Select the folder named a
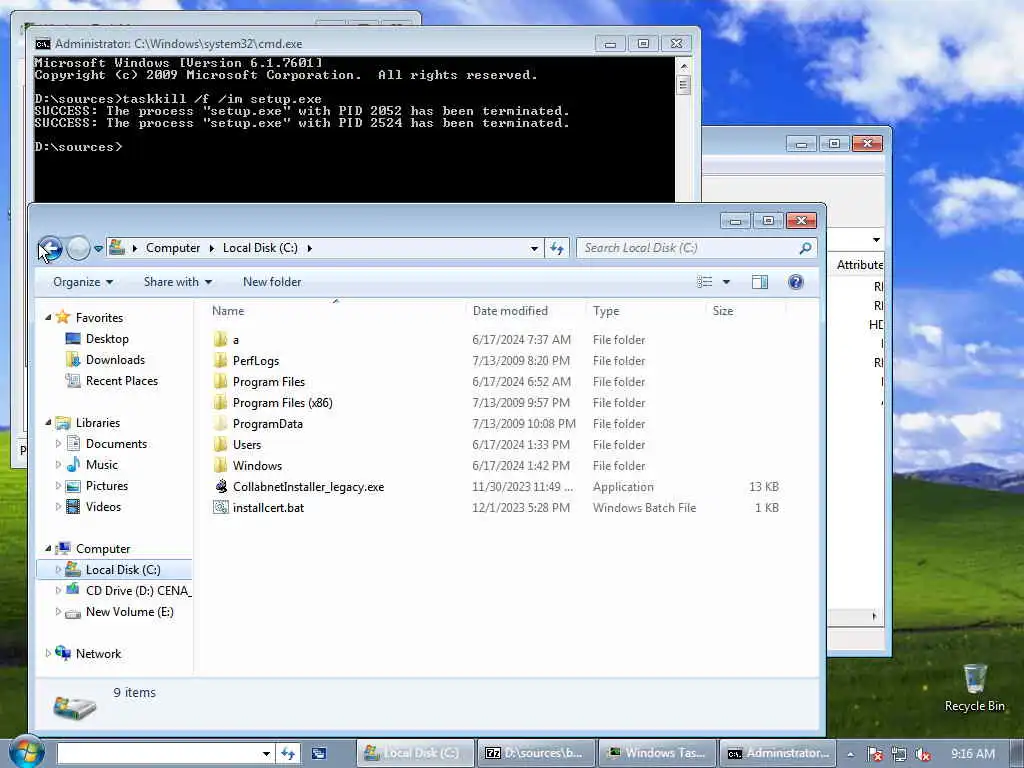 click(x=236, y=340)
